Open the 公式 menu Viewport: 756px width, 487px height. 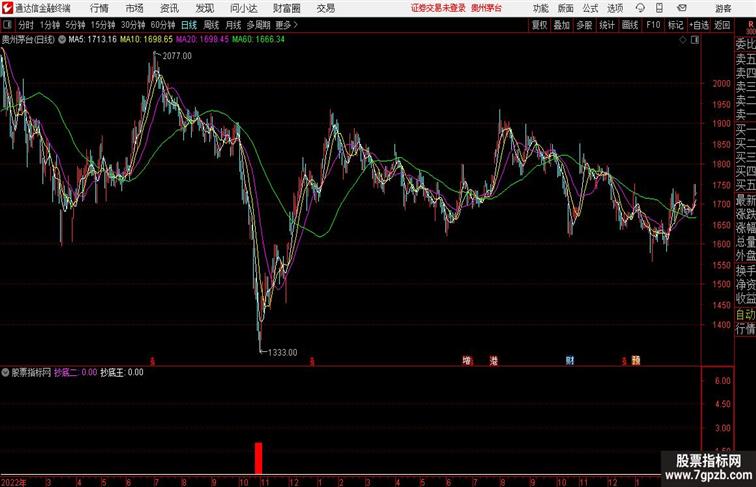(x=590, y=8)
